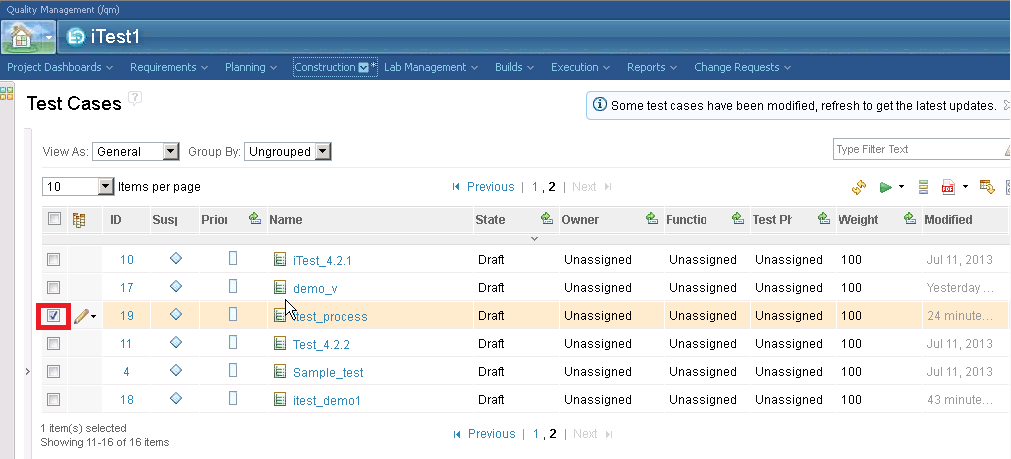Open the Items per page dropdown

coord(79,187)
